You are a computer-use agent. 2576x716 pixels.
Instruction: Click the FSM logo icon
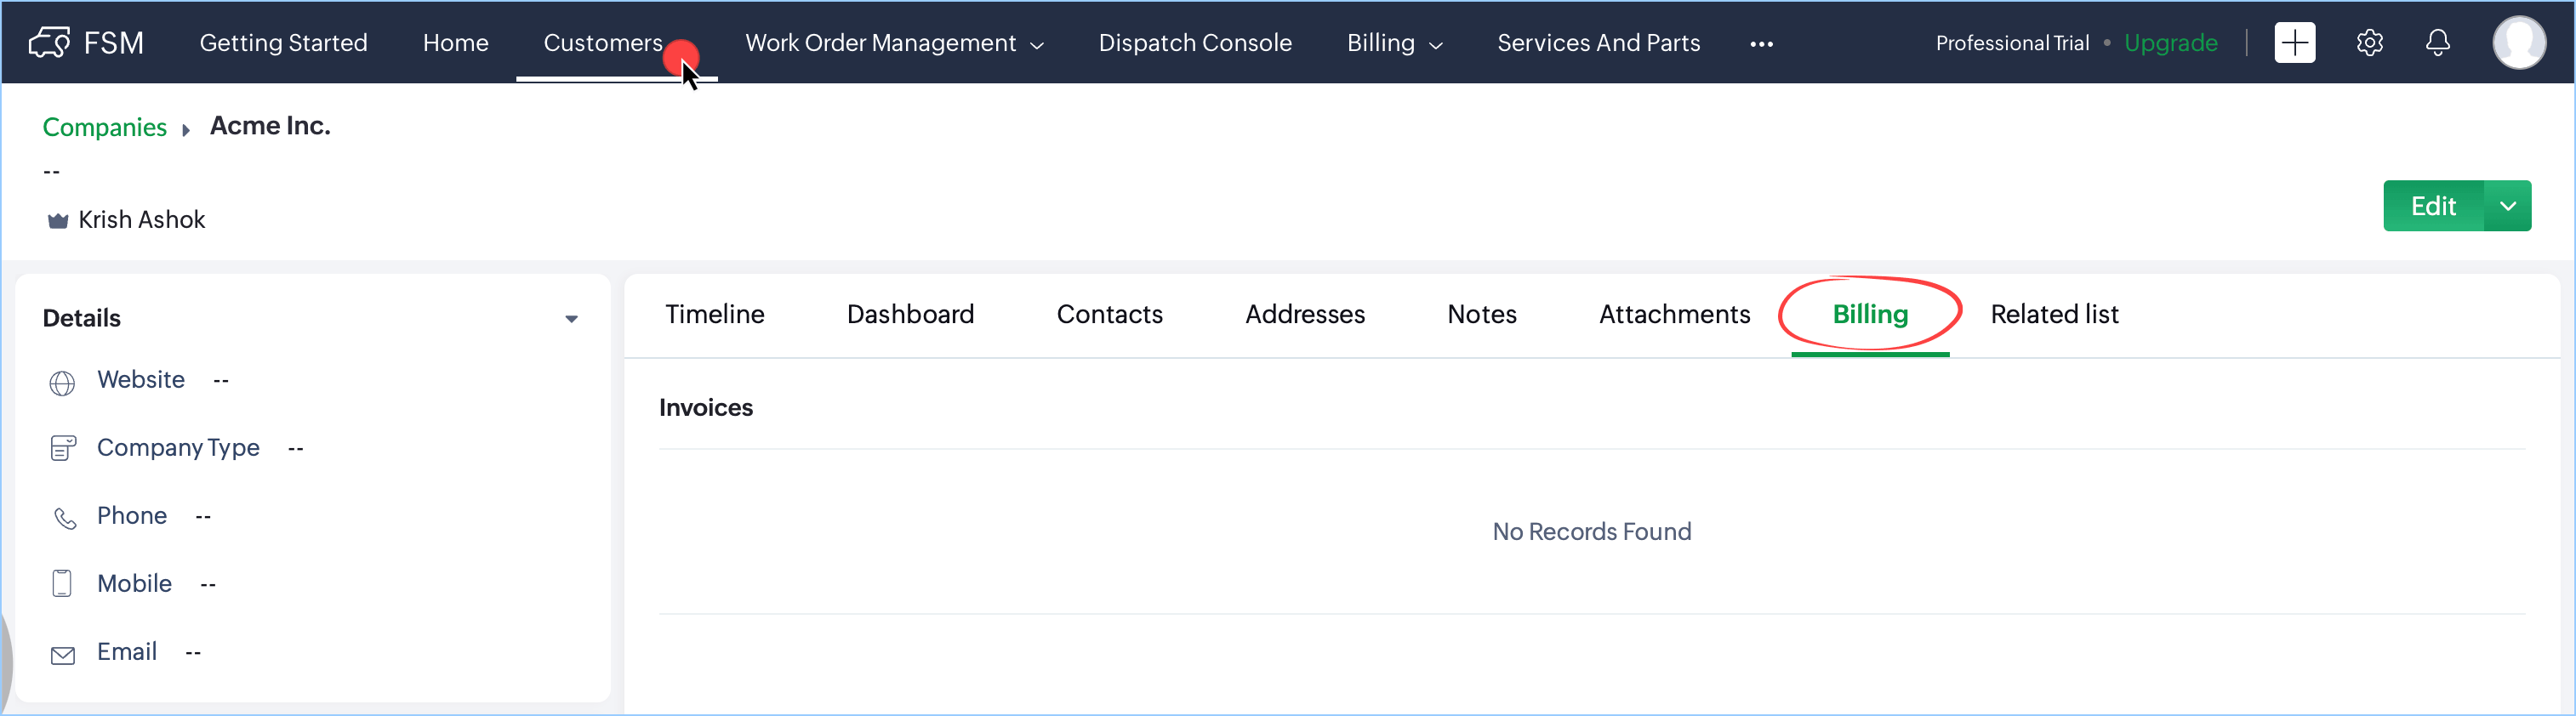pos(48,43)
